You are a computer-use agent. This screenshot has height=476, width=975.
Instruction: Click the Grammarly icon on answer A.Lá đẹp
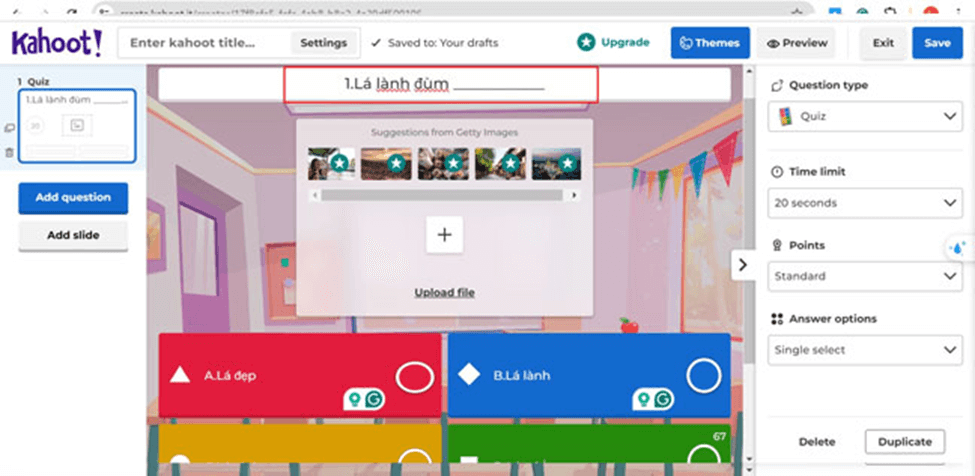[x=374, y=398]
